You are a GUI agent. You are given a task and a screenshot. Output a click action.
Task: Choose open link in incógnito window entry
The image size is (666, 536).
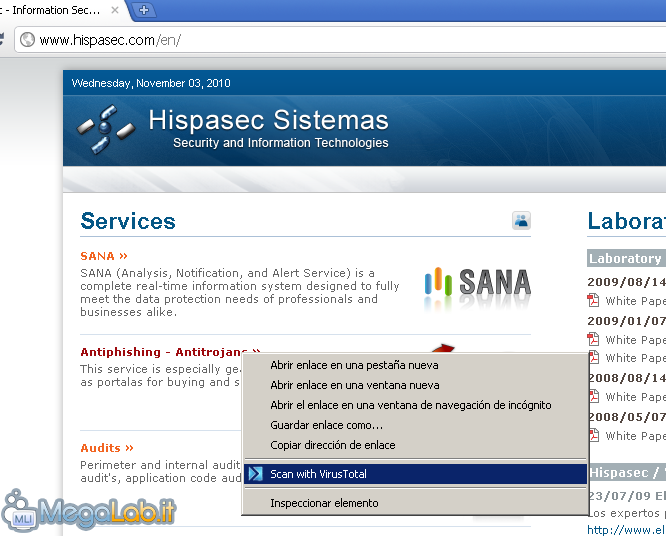tap(415, 405)
